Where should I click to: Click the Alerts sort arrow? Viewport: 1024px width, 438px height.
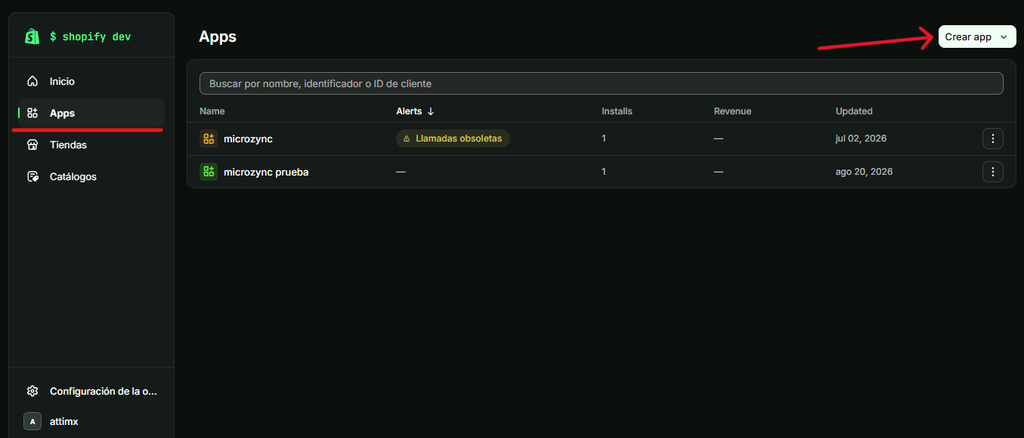[430, 112]
